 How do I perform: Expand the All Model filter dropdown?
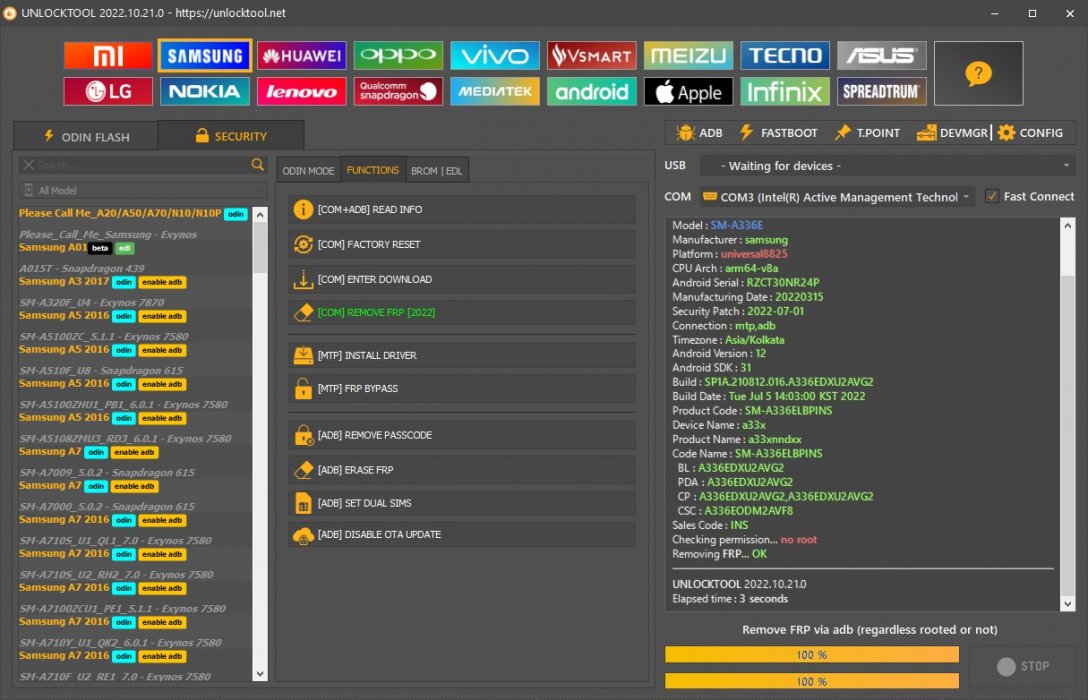[x=143, y=190]
